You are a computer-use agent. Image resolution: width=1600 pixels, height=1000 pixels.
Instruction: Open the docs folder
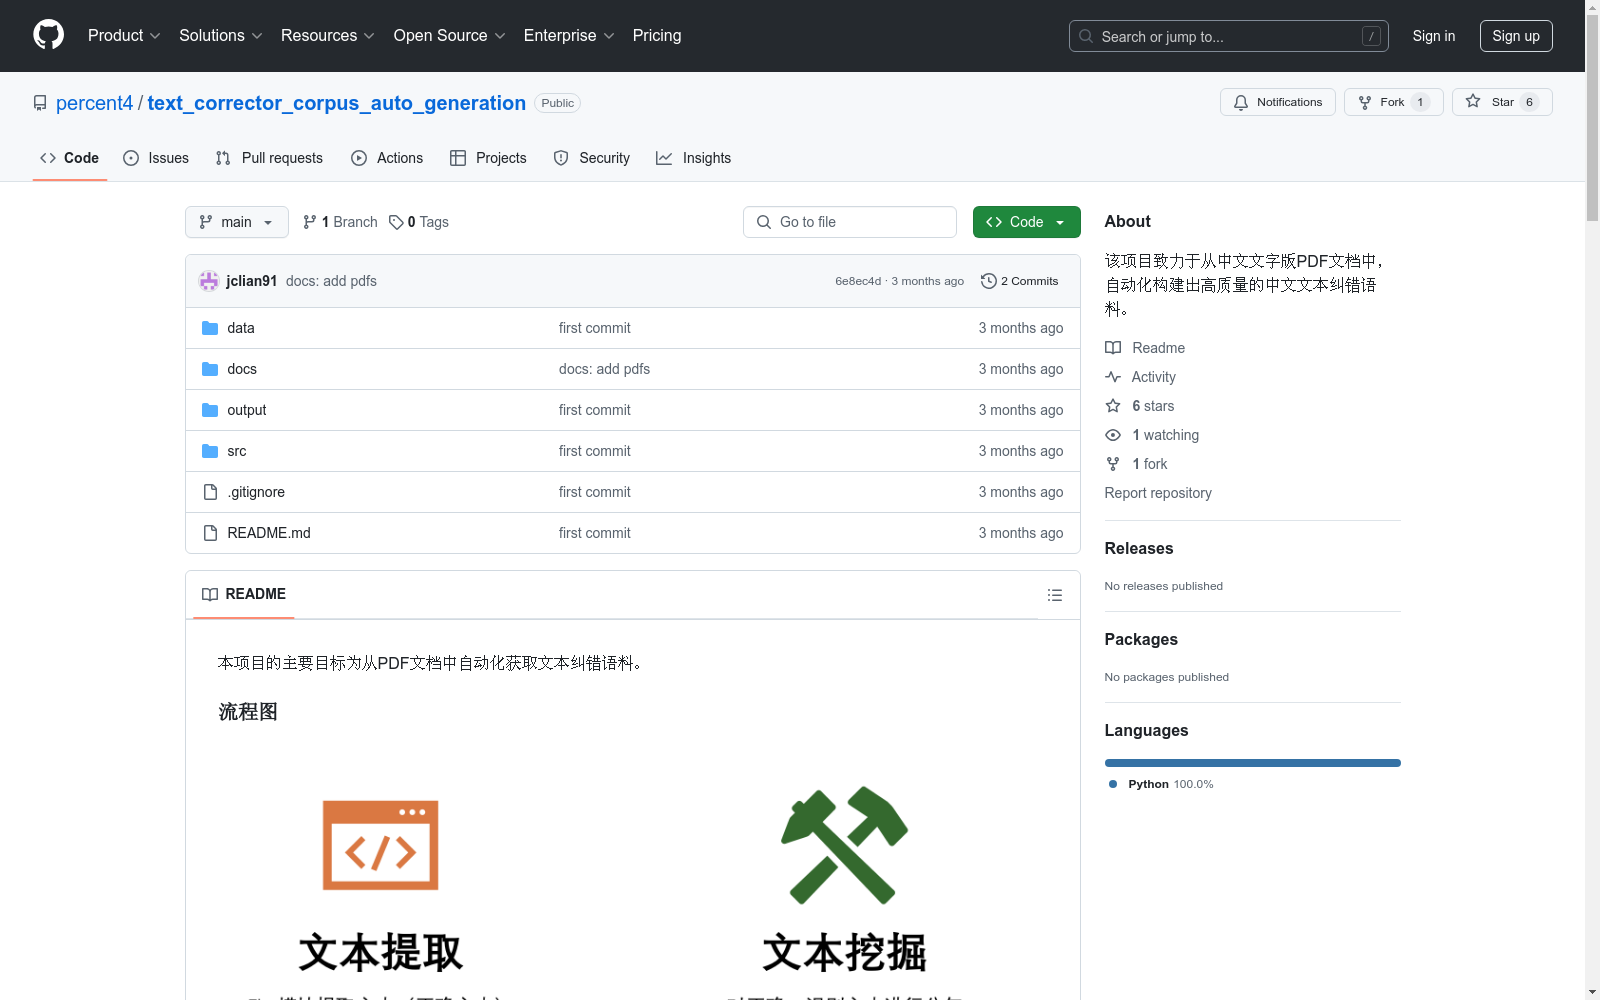coord(242,369)
